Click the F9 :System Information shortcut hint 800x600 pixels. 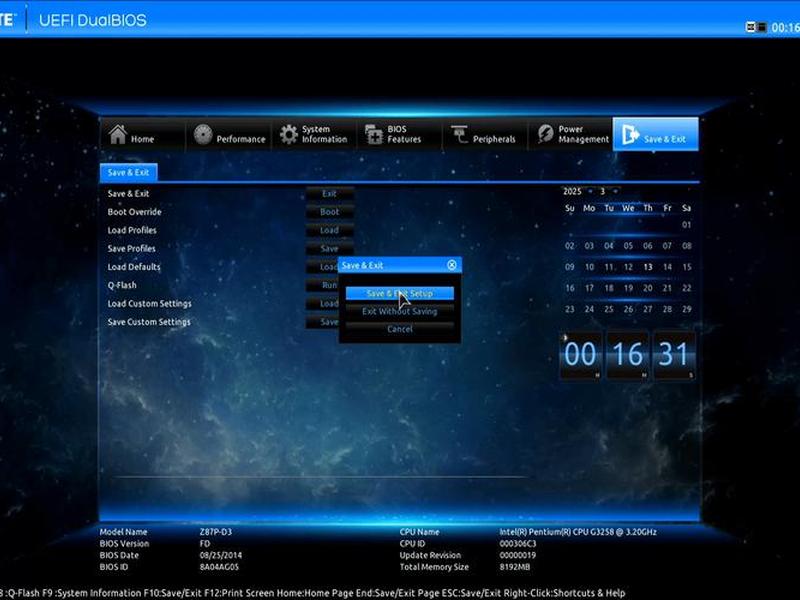(92, 593)
